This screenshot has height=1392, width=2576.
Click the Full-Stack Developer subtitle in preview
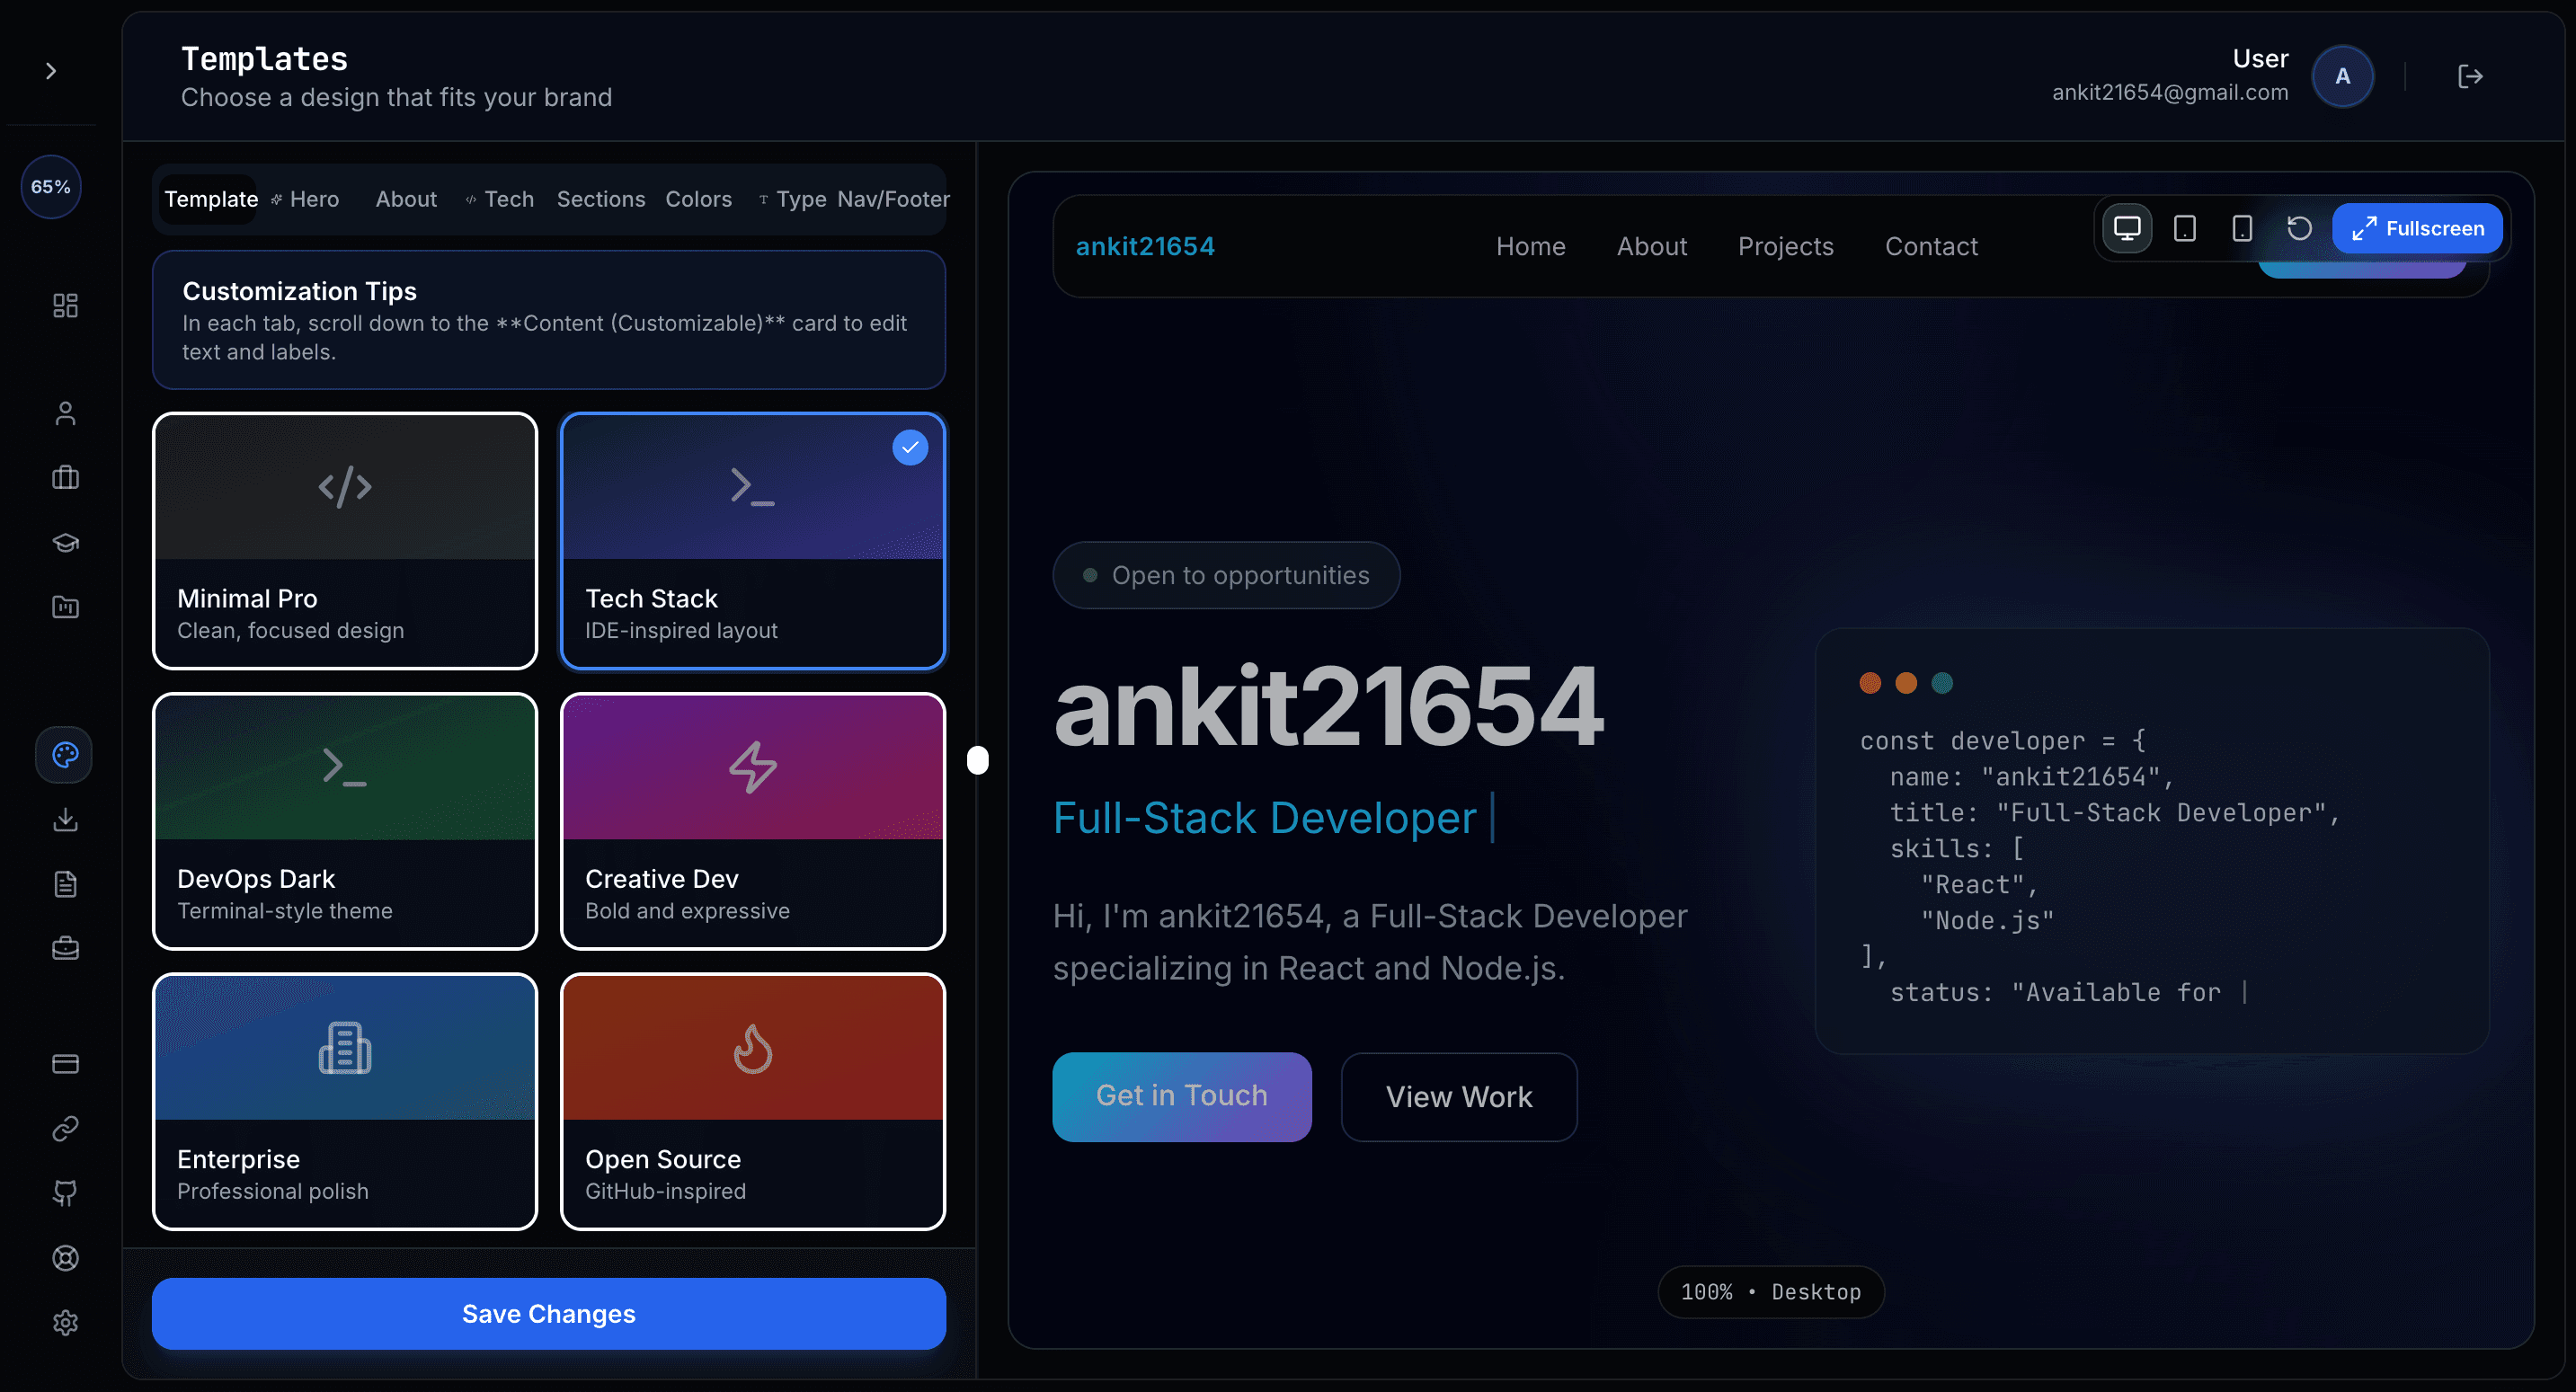coord(1265,818)
